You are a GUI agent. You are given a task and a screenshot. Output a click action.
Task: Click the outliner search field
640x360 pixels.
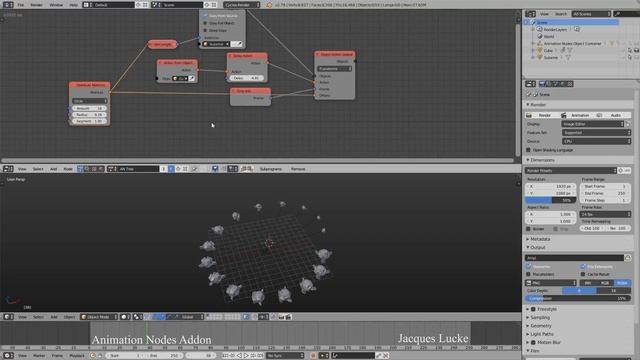pyautogui.click(x=627, y=14)
